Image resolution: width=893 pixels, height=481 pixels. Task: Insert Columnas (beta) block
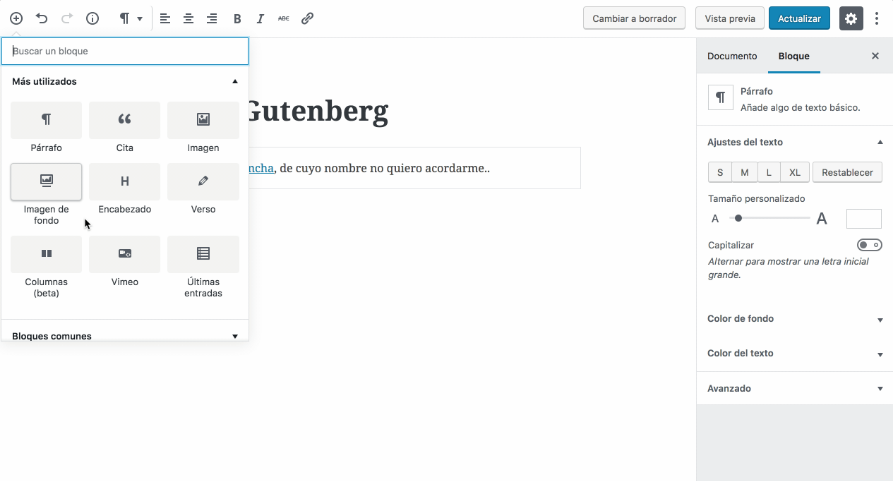point(46,268)
